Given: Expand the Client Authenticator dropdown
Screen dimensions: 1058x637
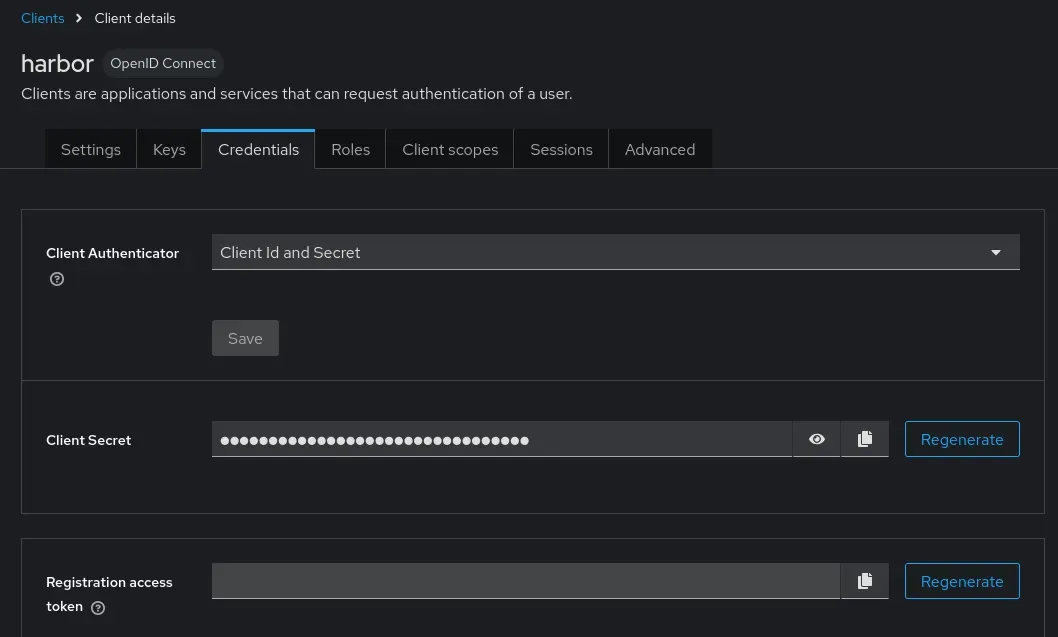Looking at the screenshot, I should 615,252.
